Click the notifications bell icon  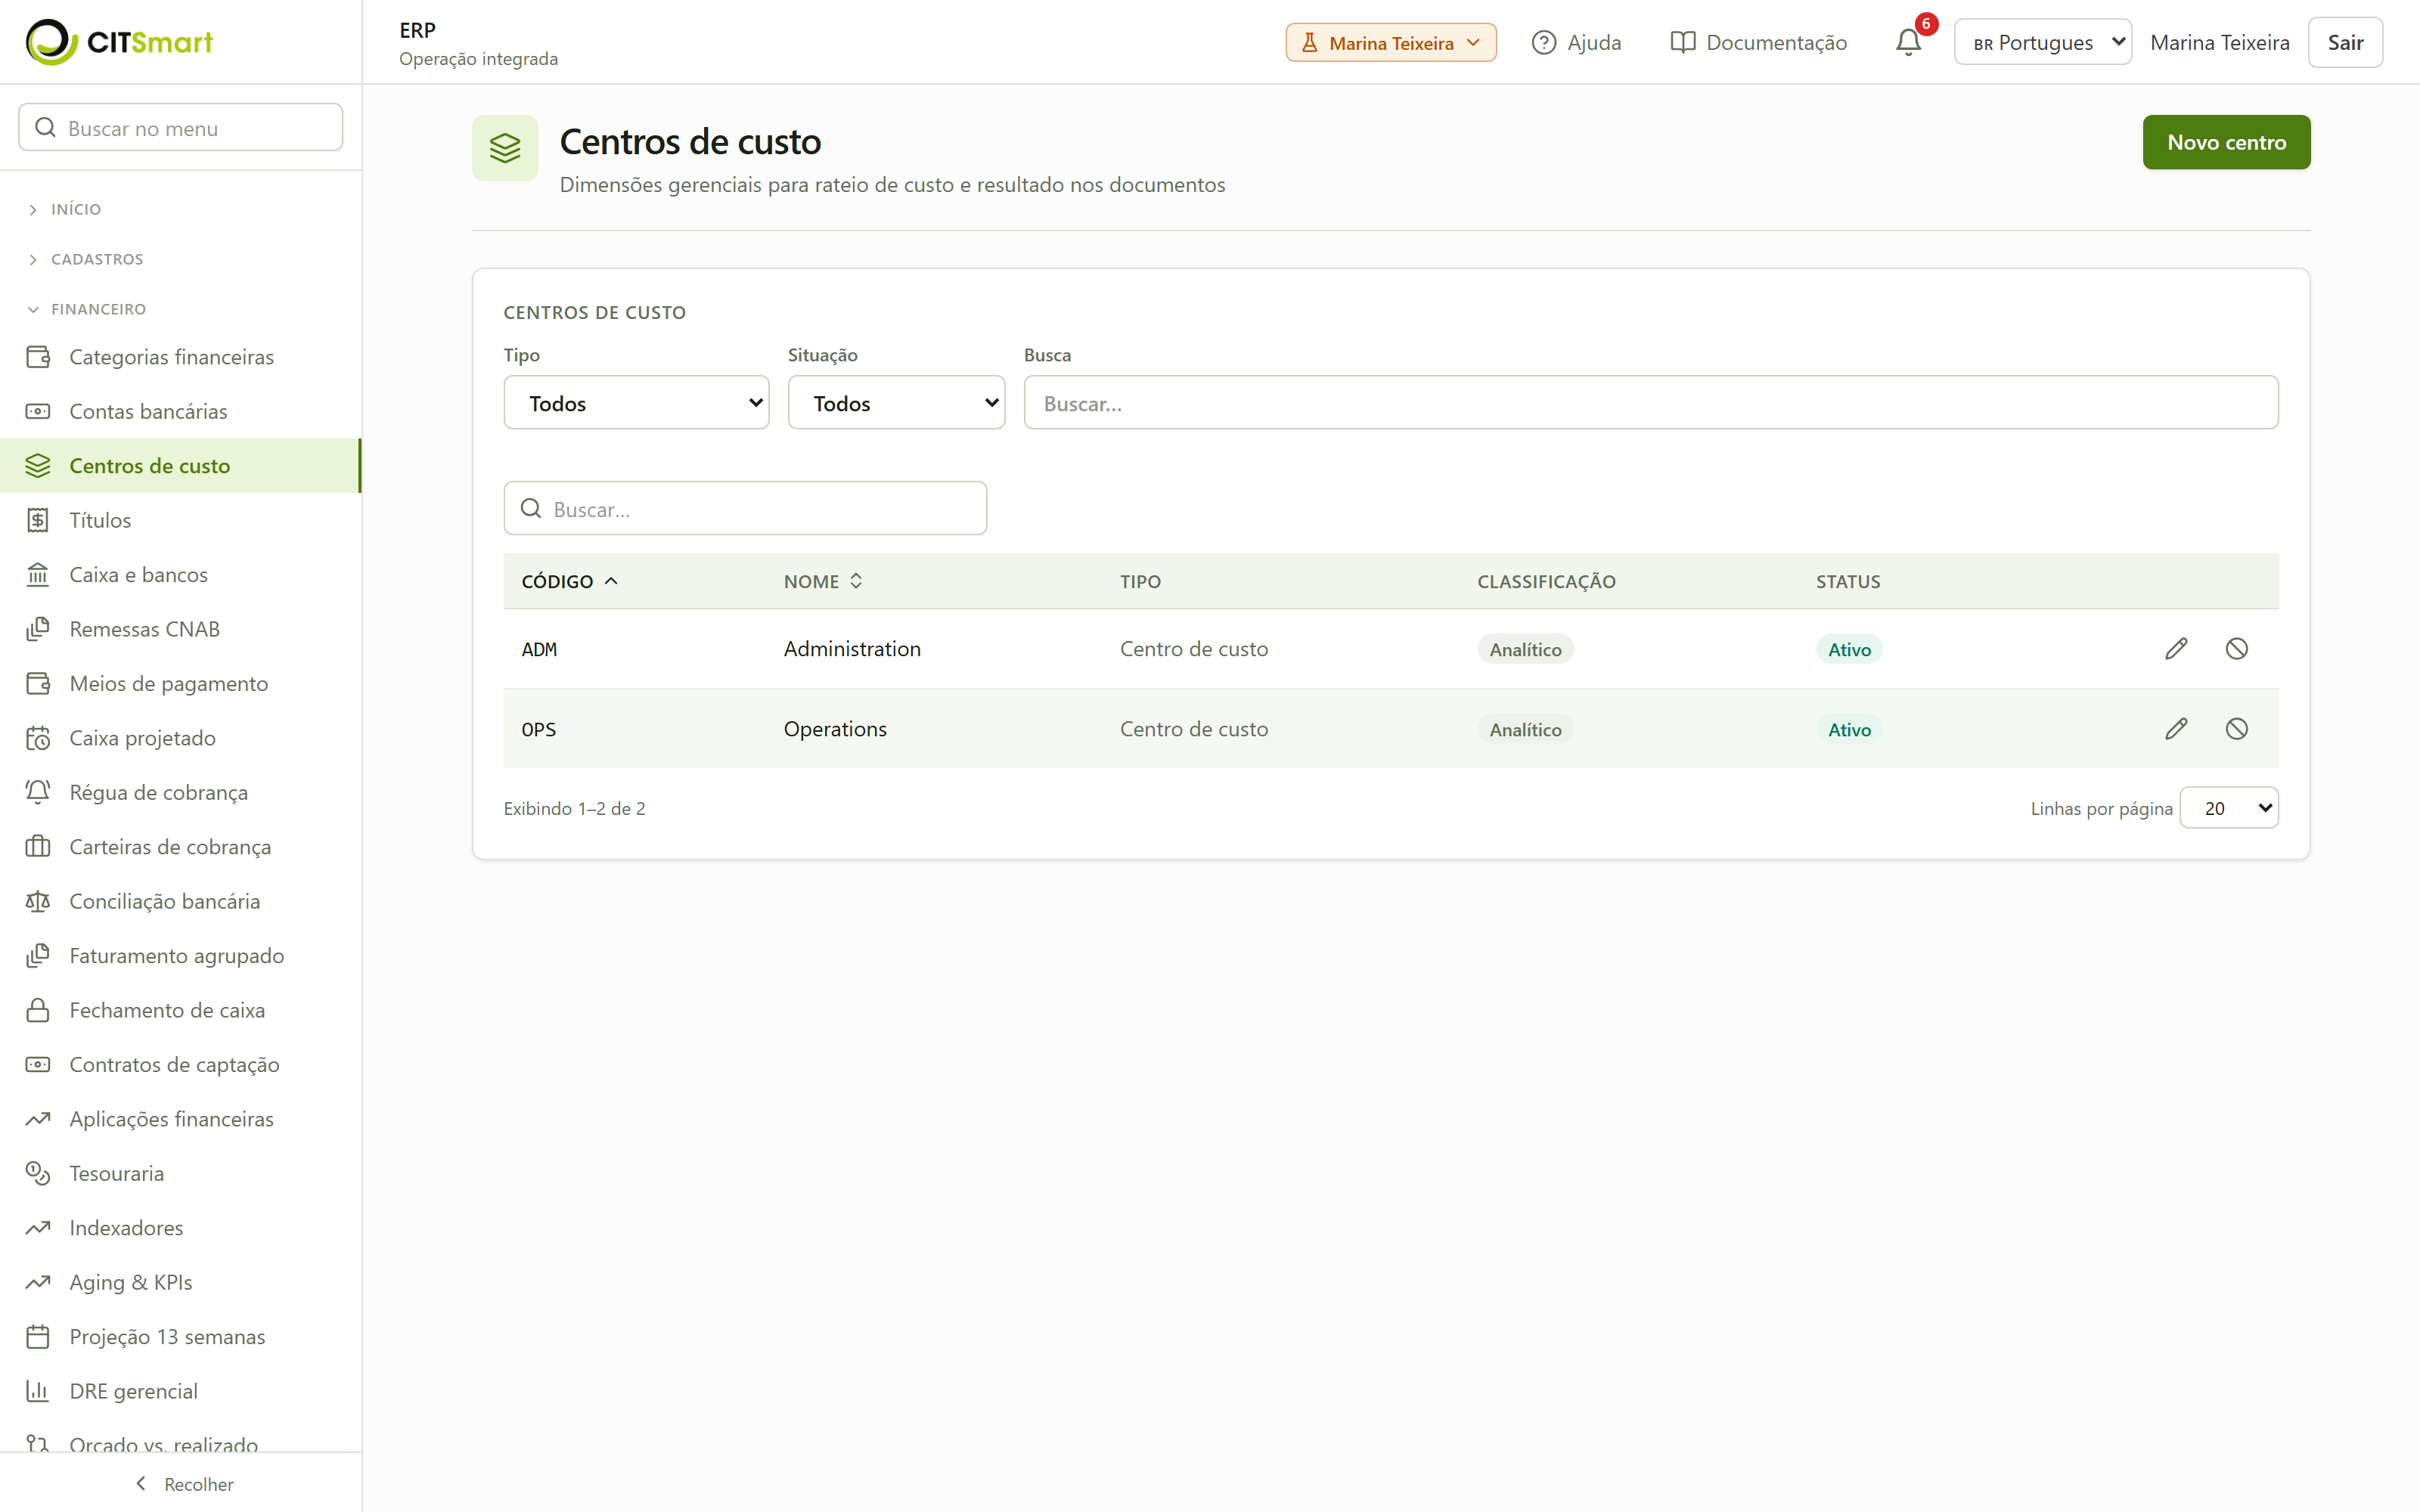(1908, 42)
